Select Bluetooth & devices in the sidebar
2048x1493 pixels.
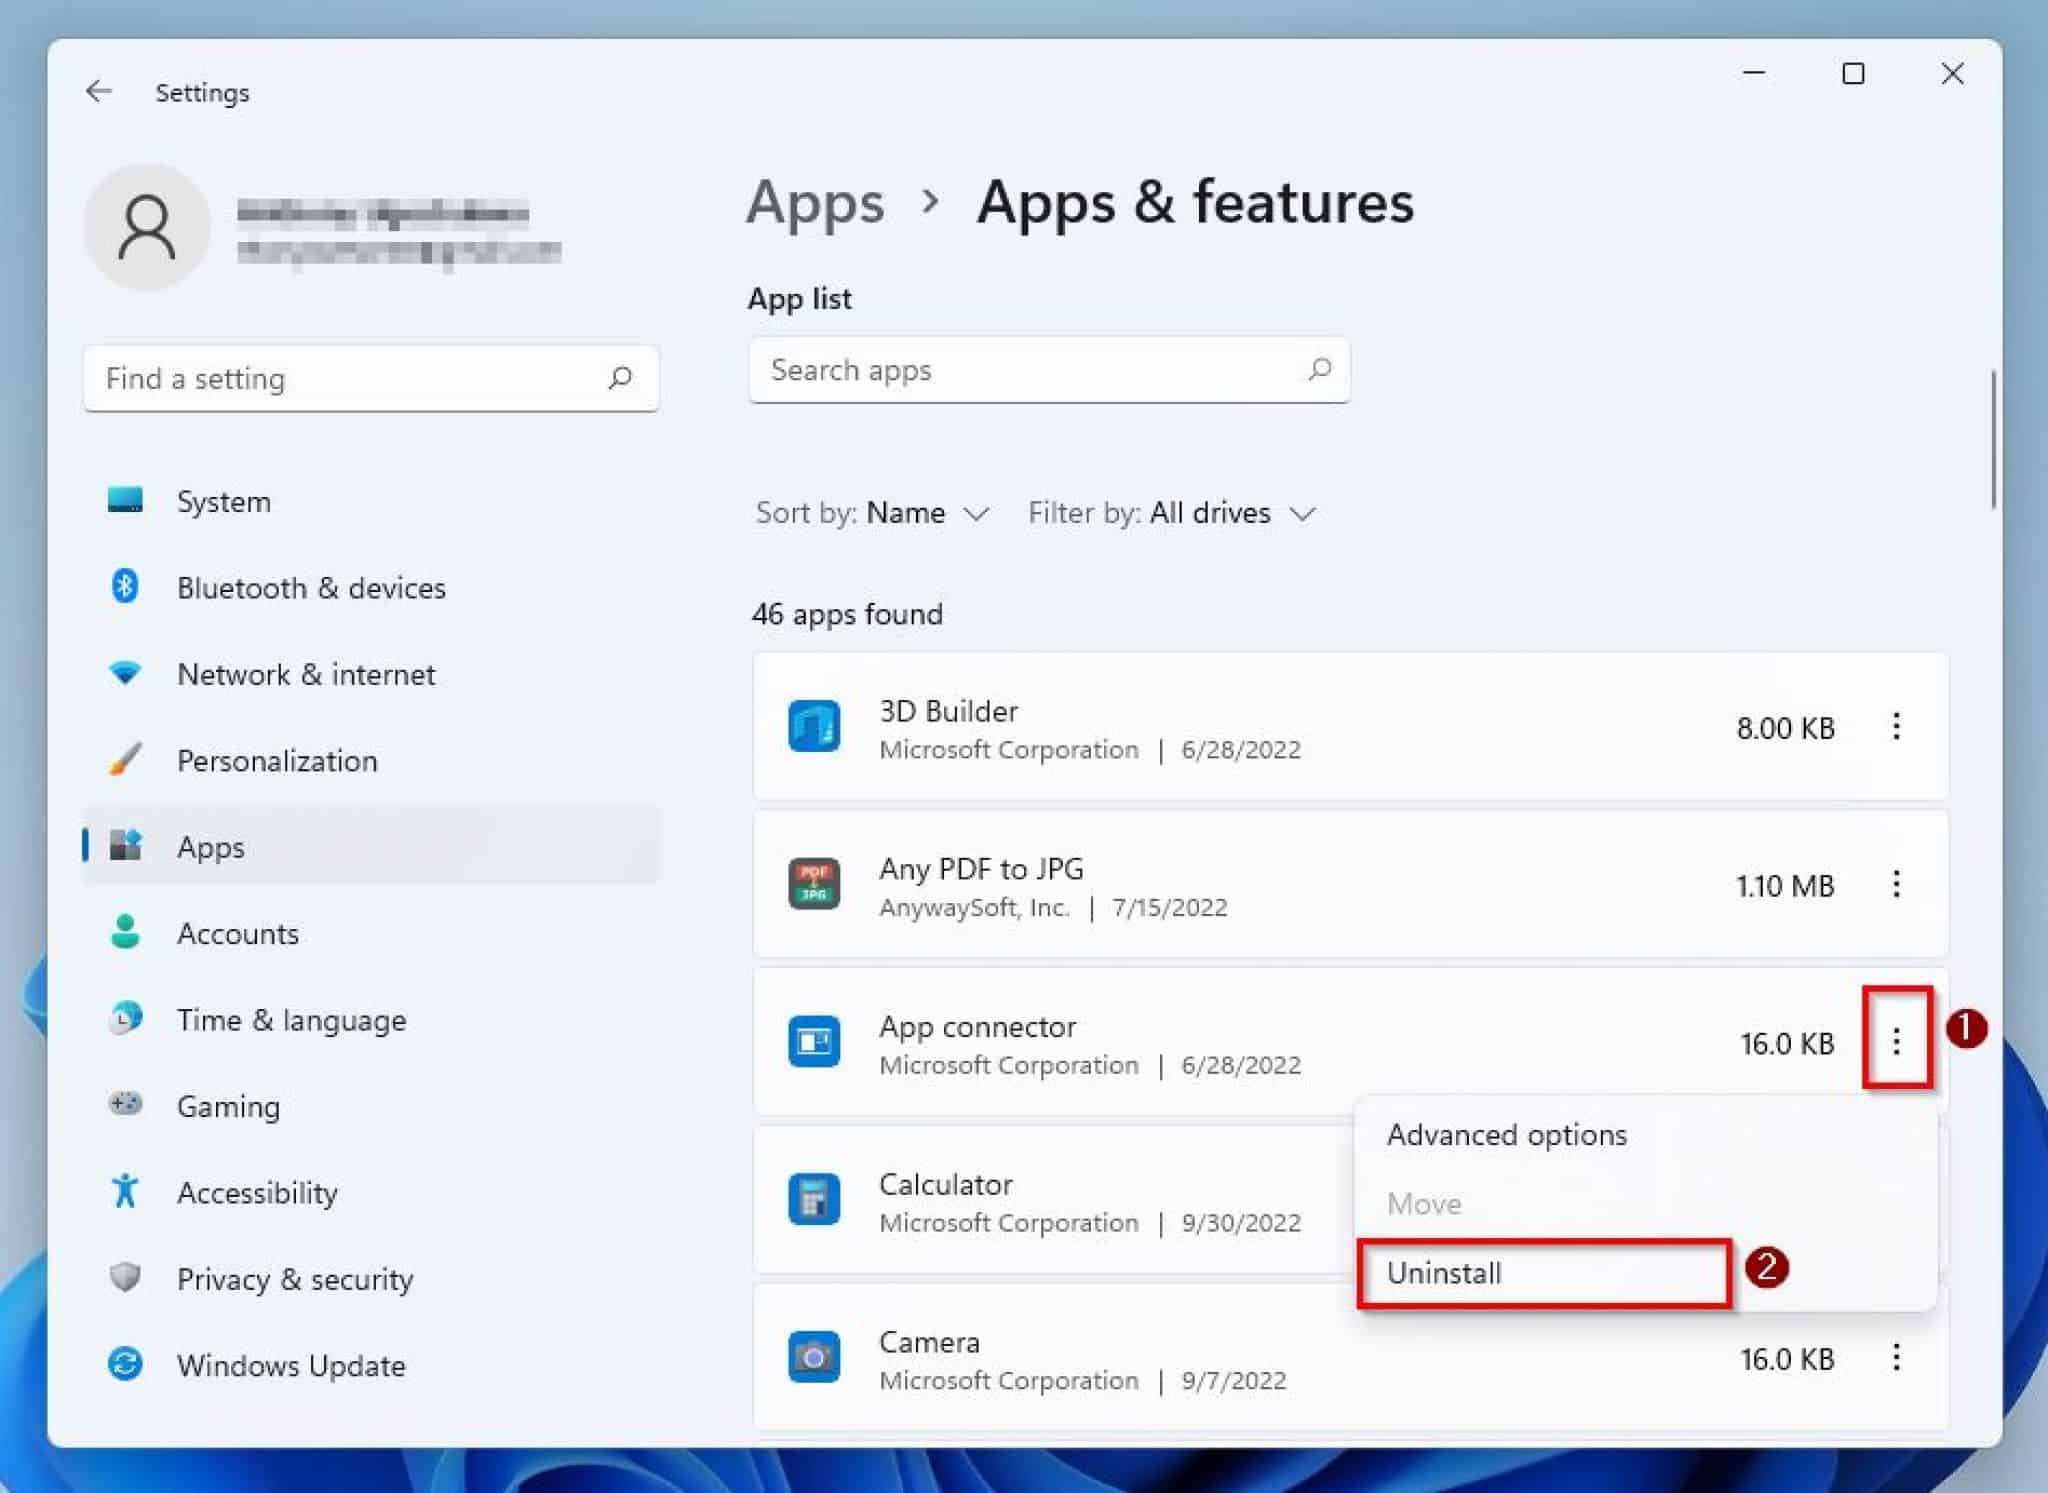click(x=311, y=588)
